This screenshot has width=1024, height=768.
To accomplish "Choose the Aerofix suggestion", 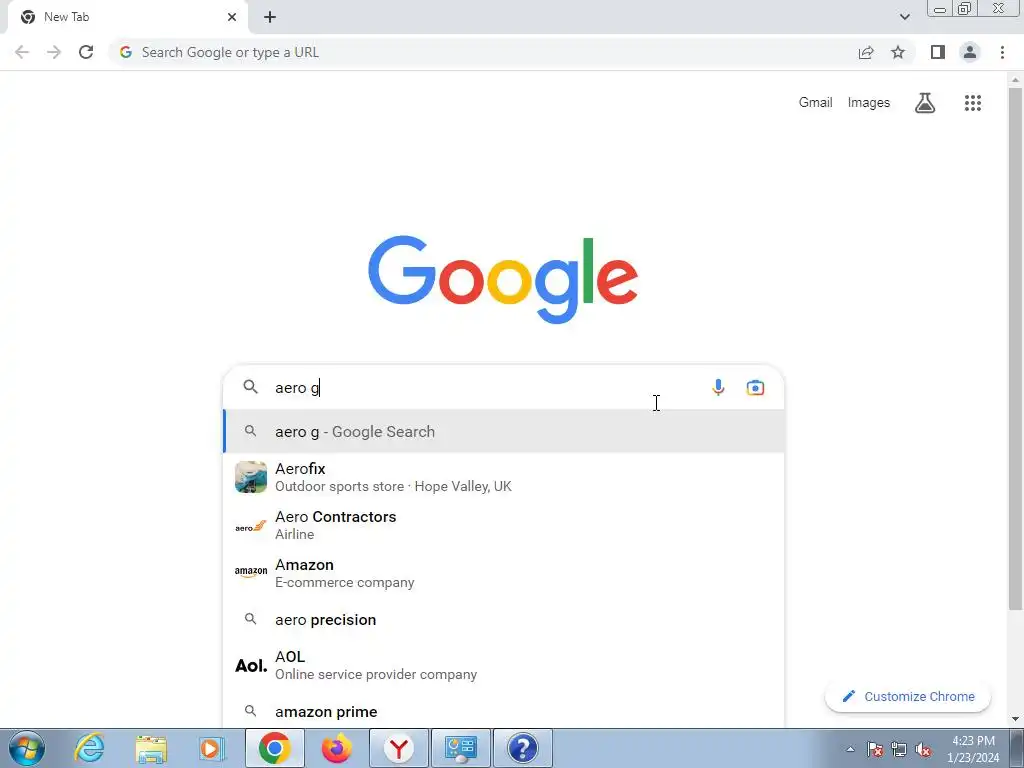I will pos(504,477).
